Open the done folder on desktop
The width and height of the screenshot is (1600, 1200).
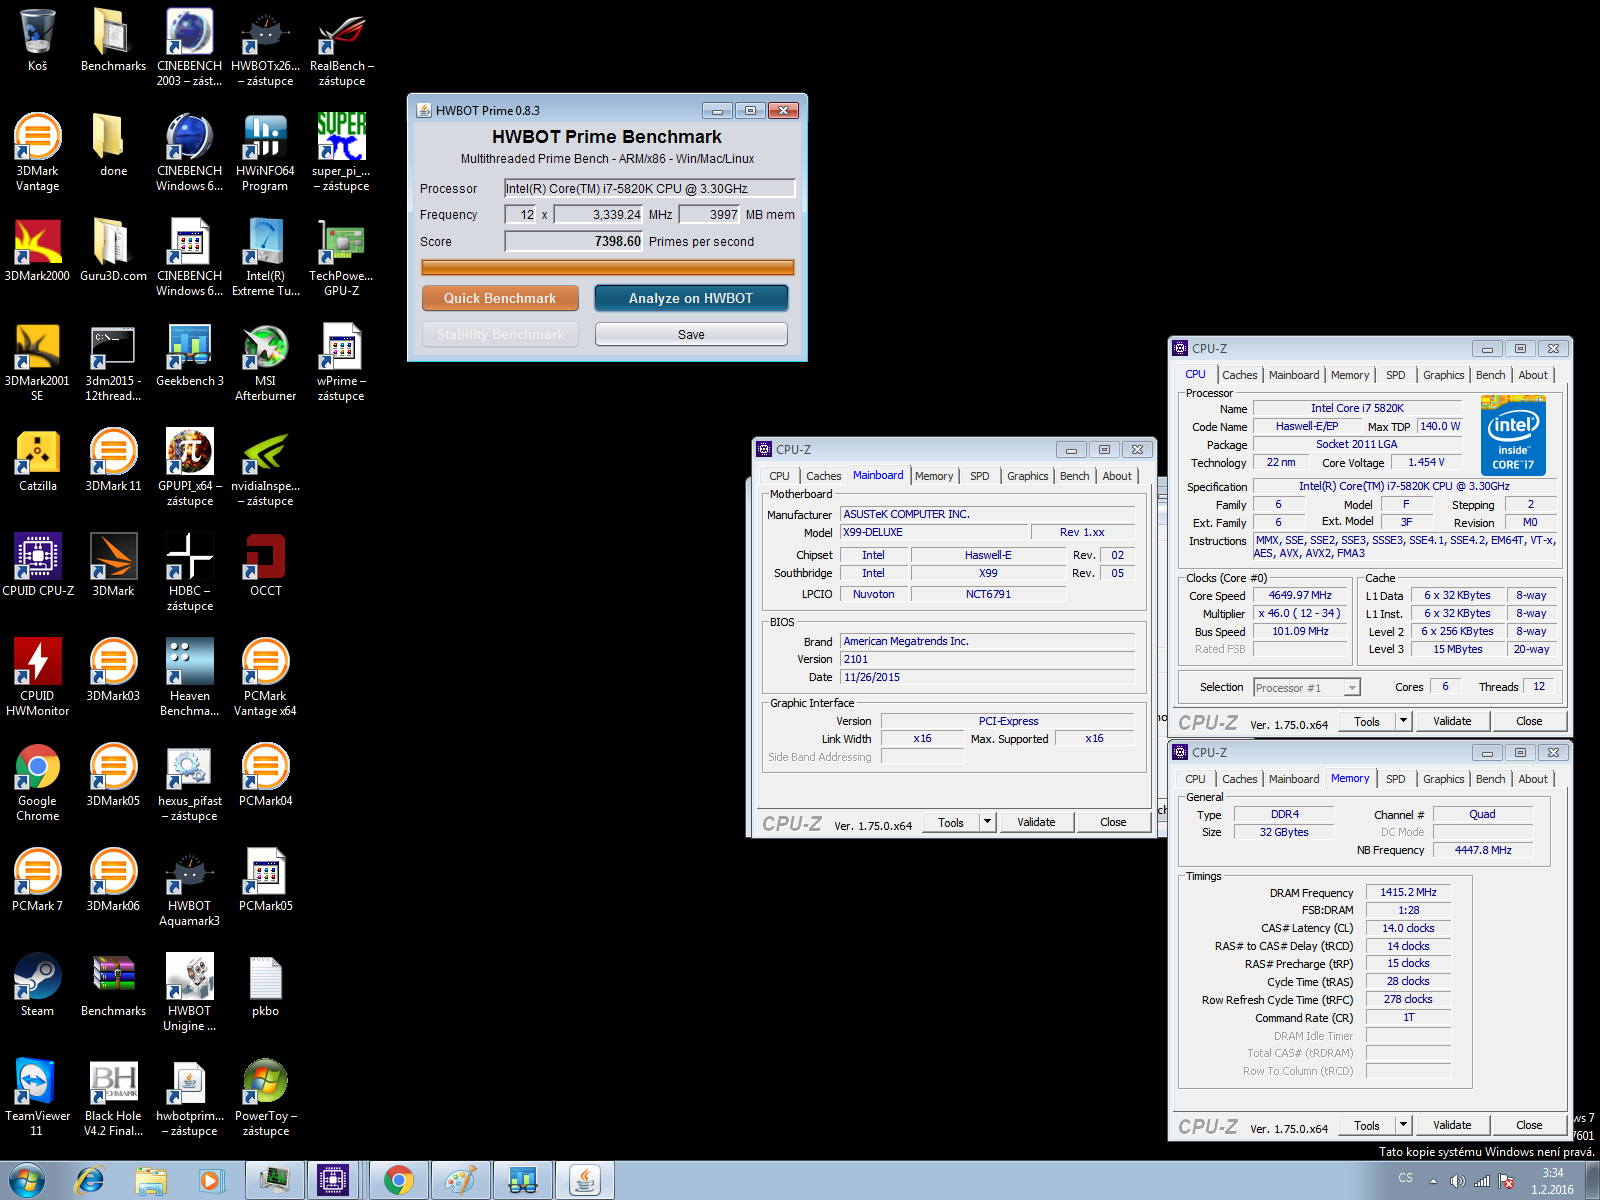click(x=113, y=145)
